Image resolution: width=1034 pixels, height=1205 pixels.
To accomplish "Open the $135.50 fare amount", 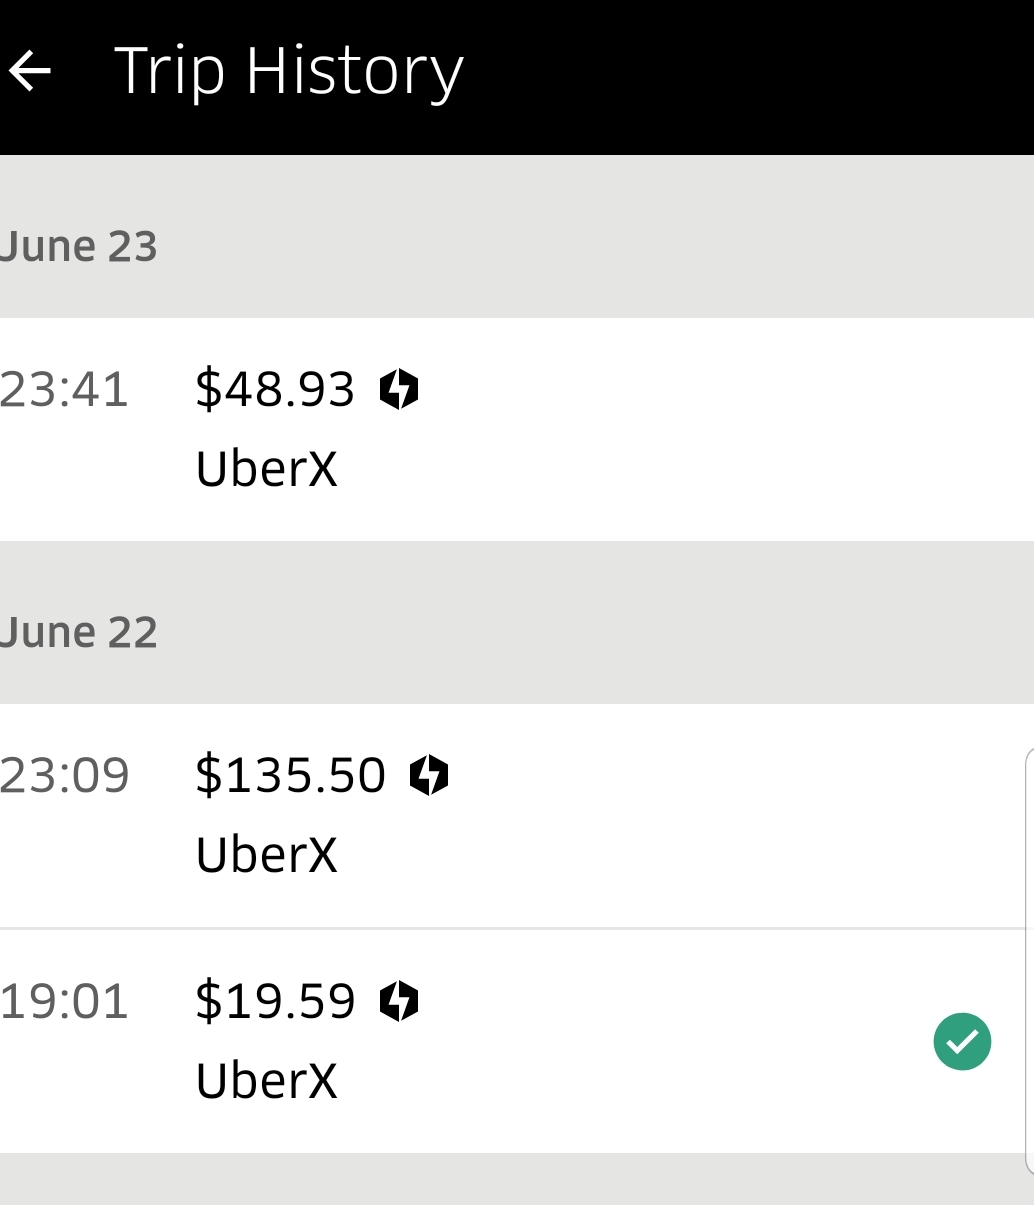I will click(290, 775).
